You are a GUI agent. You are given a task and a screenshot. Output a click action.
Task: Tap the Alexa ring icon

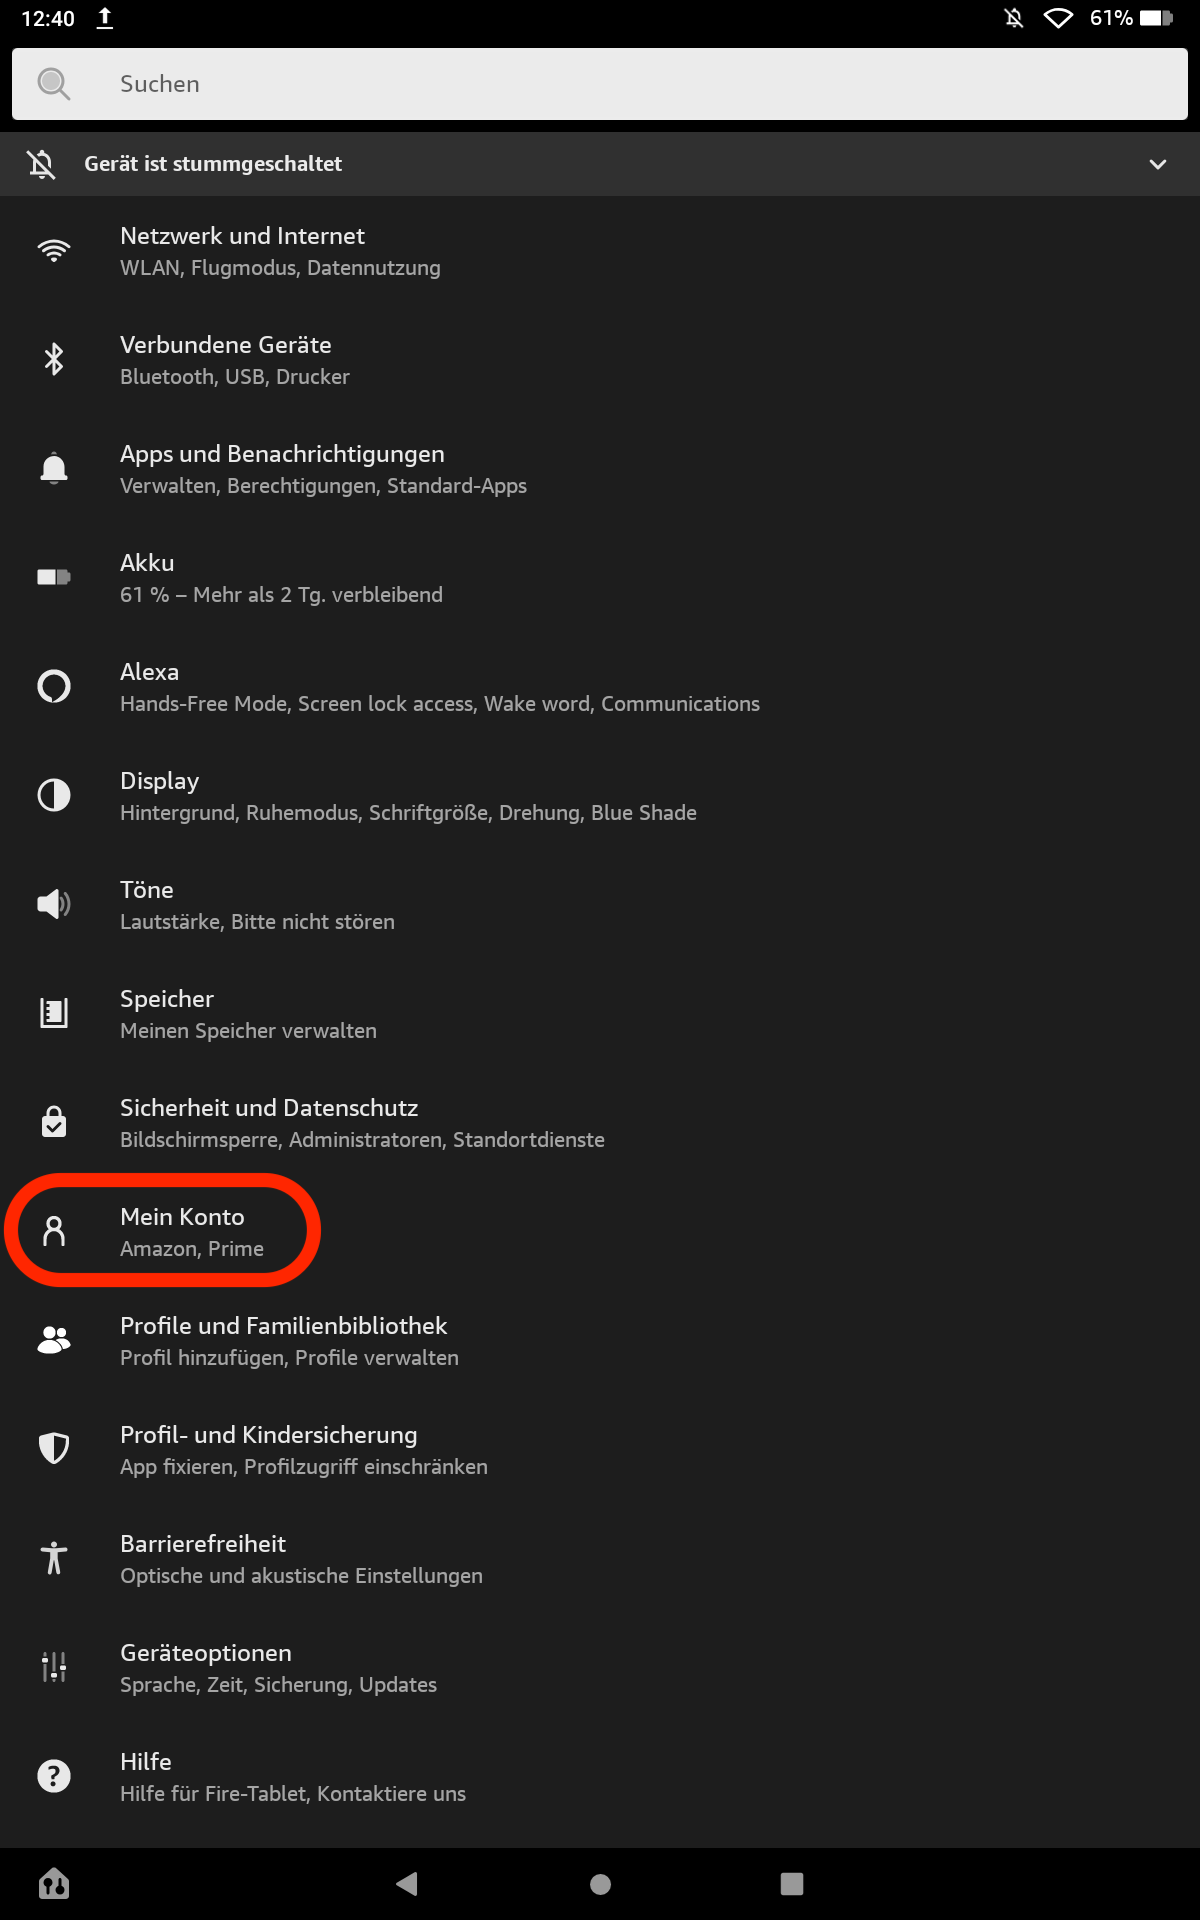click(x=54, y=686)
